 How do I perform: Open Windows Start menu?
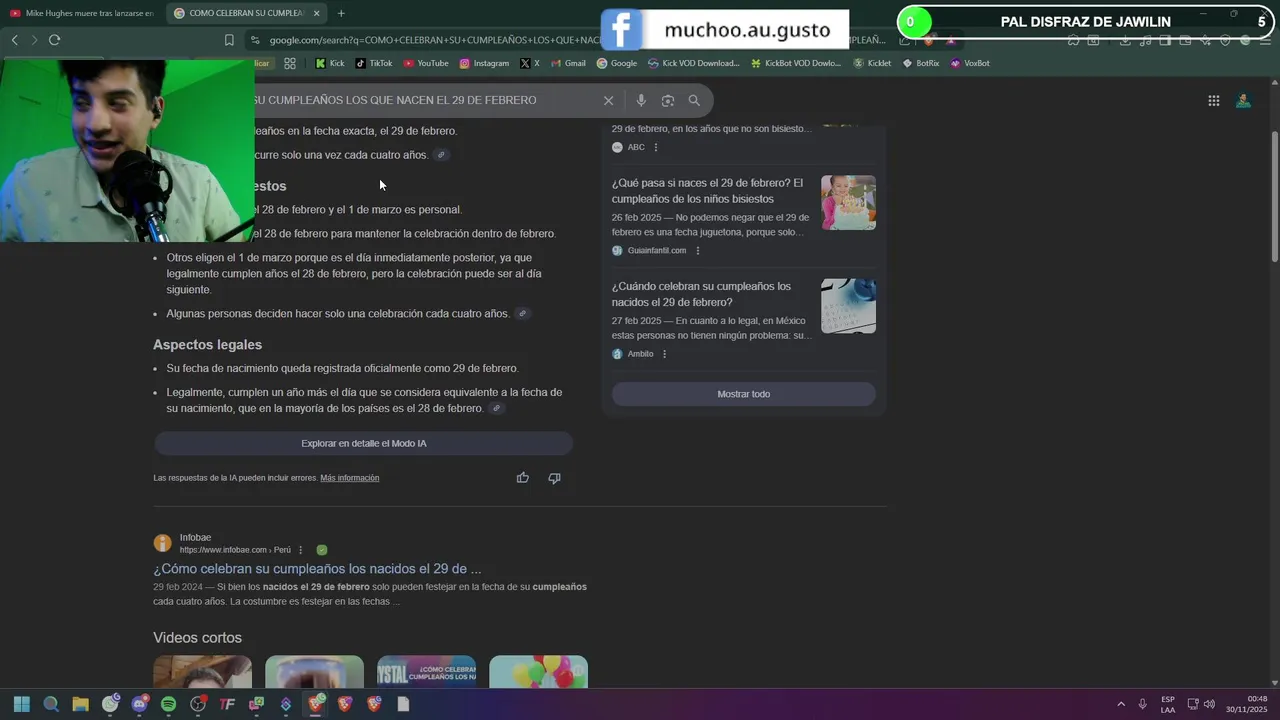(22, 704)
